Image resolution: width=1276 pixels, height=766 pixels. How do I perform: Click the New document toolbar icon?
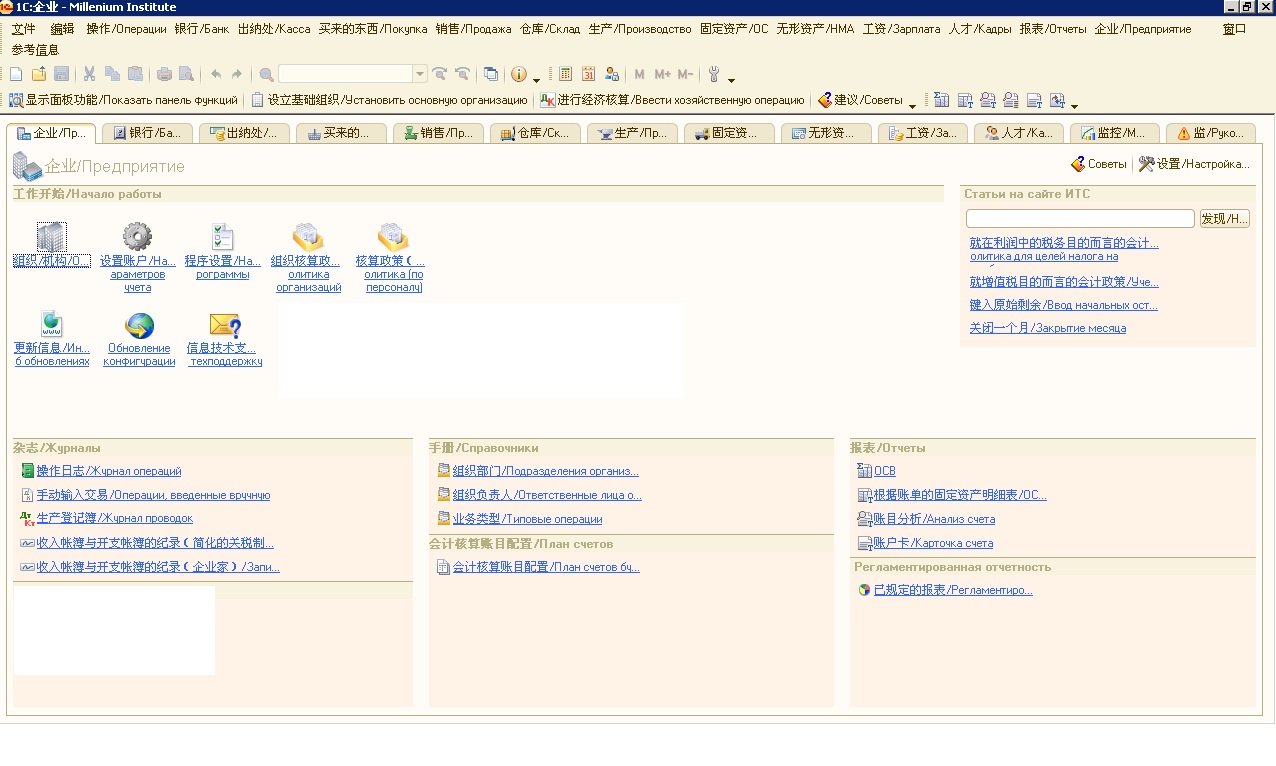pos(16,74)
